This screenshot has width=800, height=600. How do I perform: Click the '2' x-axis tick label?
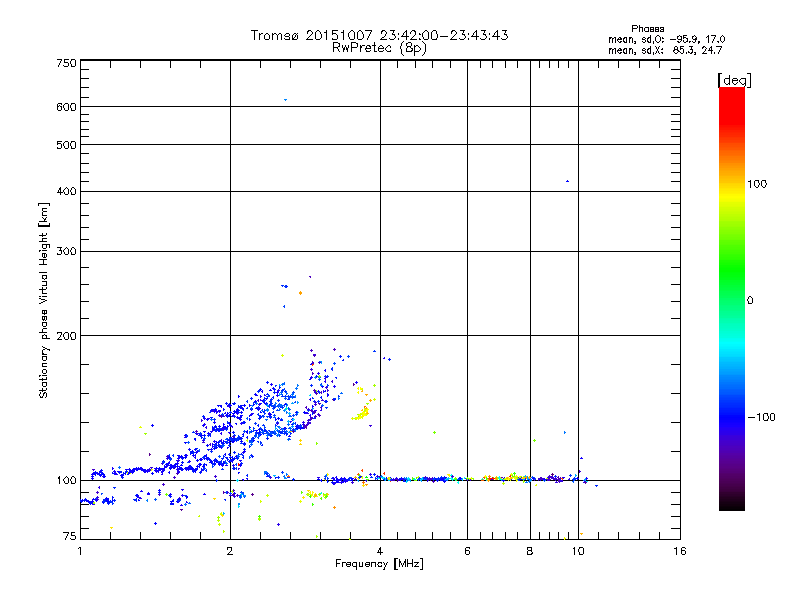pyautogui.click(x=230, y=551)
